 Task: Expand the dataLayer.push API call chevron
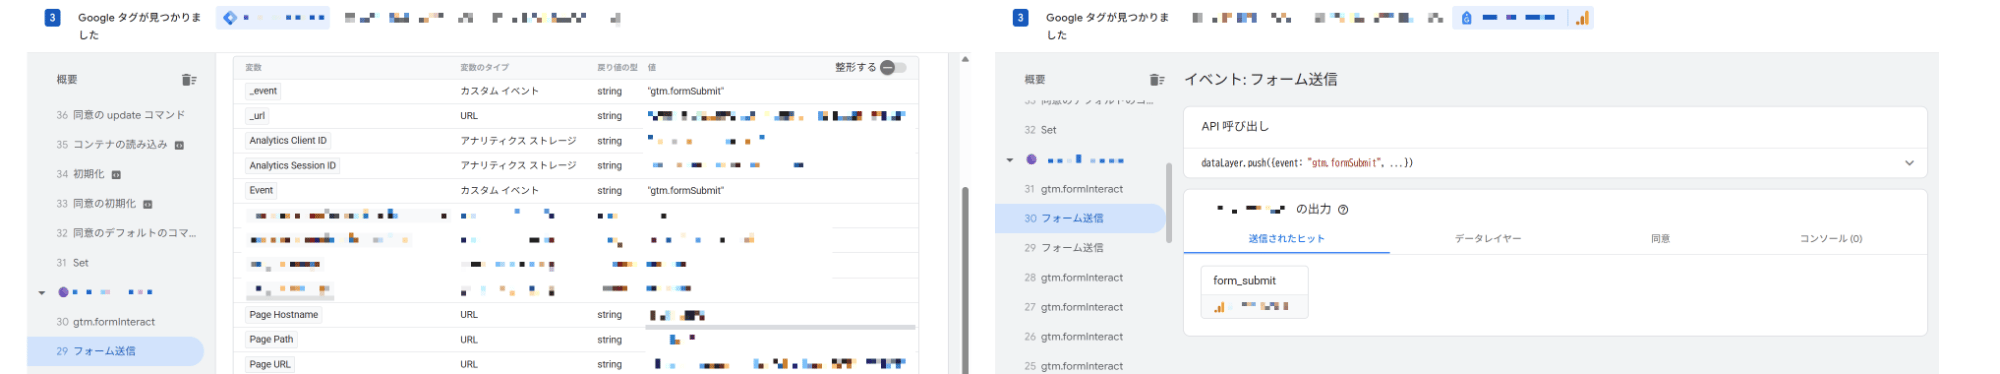[1909, 163]
